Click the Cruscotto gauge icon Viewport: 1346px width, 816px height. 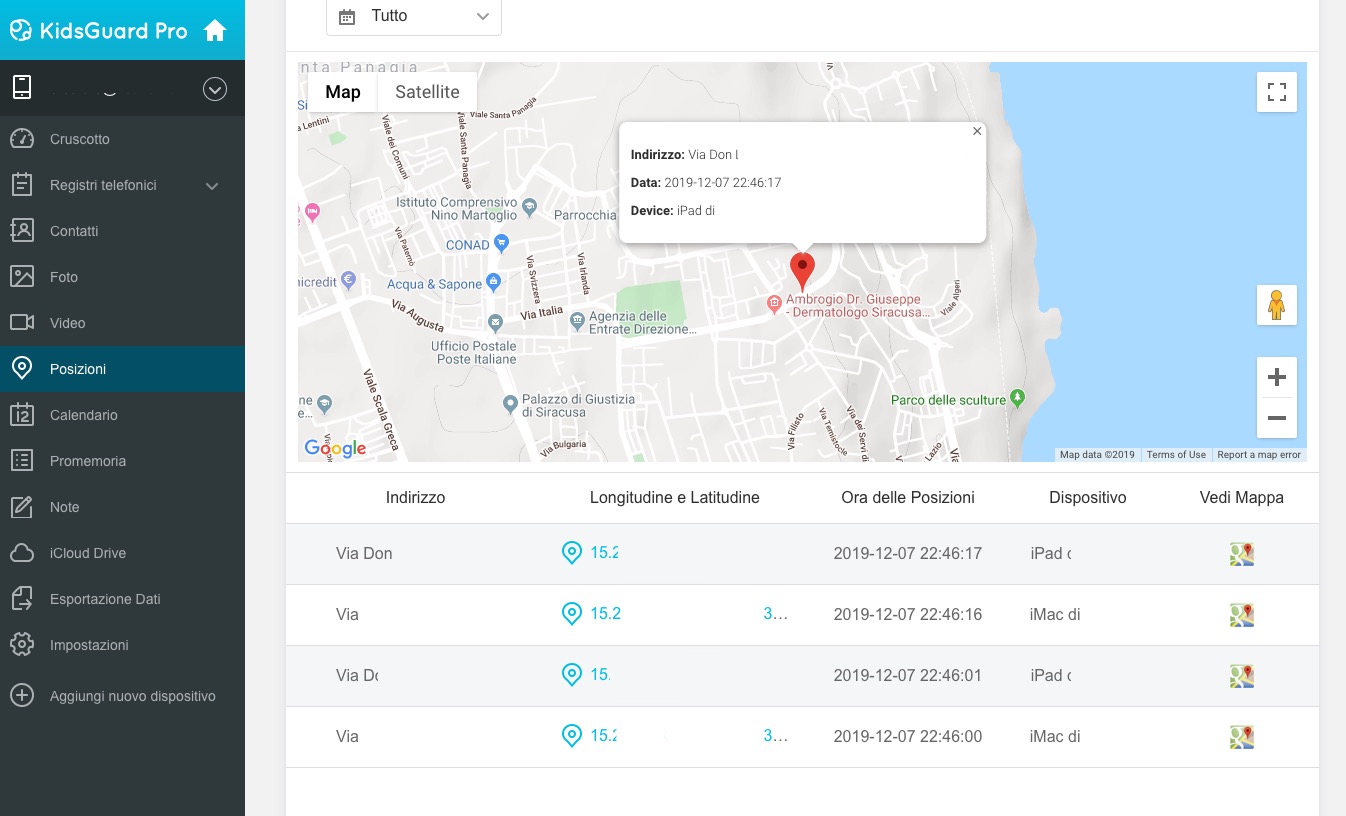tap(22, 139)
